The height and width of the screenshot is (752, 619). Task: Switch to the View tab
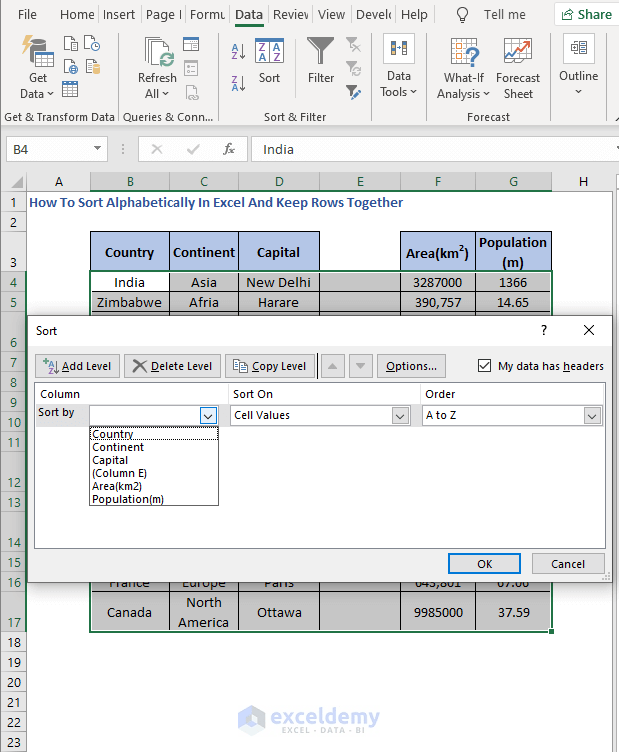pyautogui.click(x=331, y=15)
